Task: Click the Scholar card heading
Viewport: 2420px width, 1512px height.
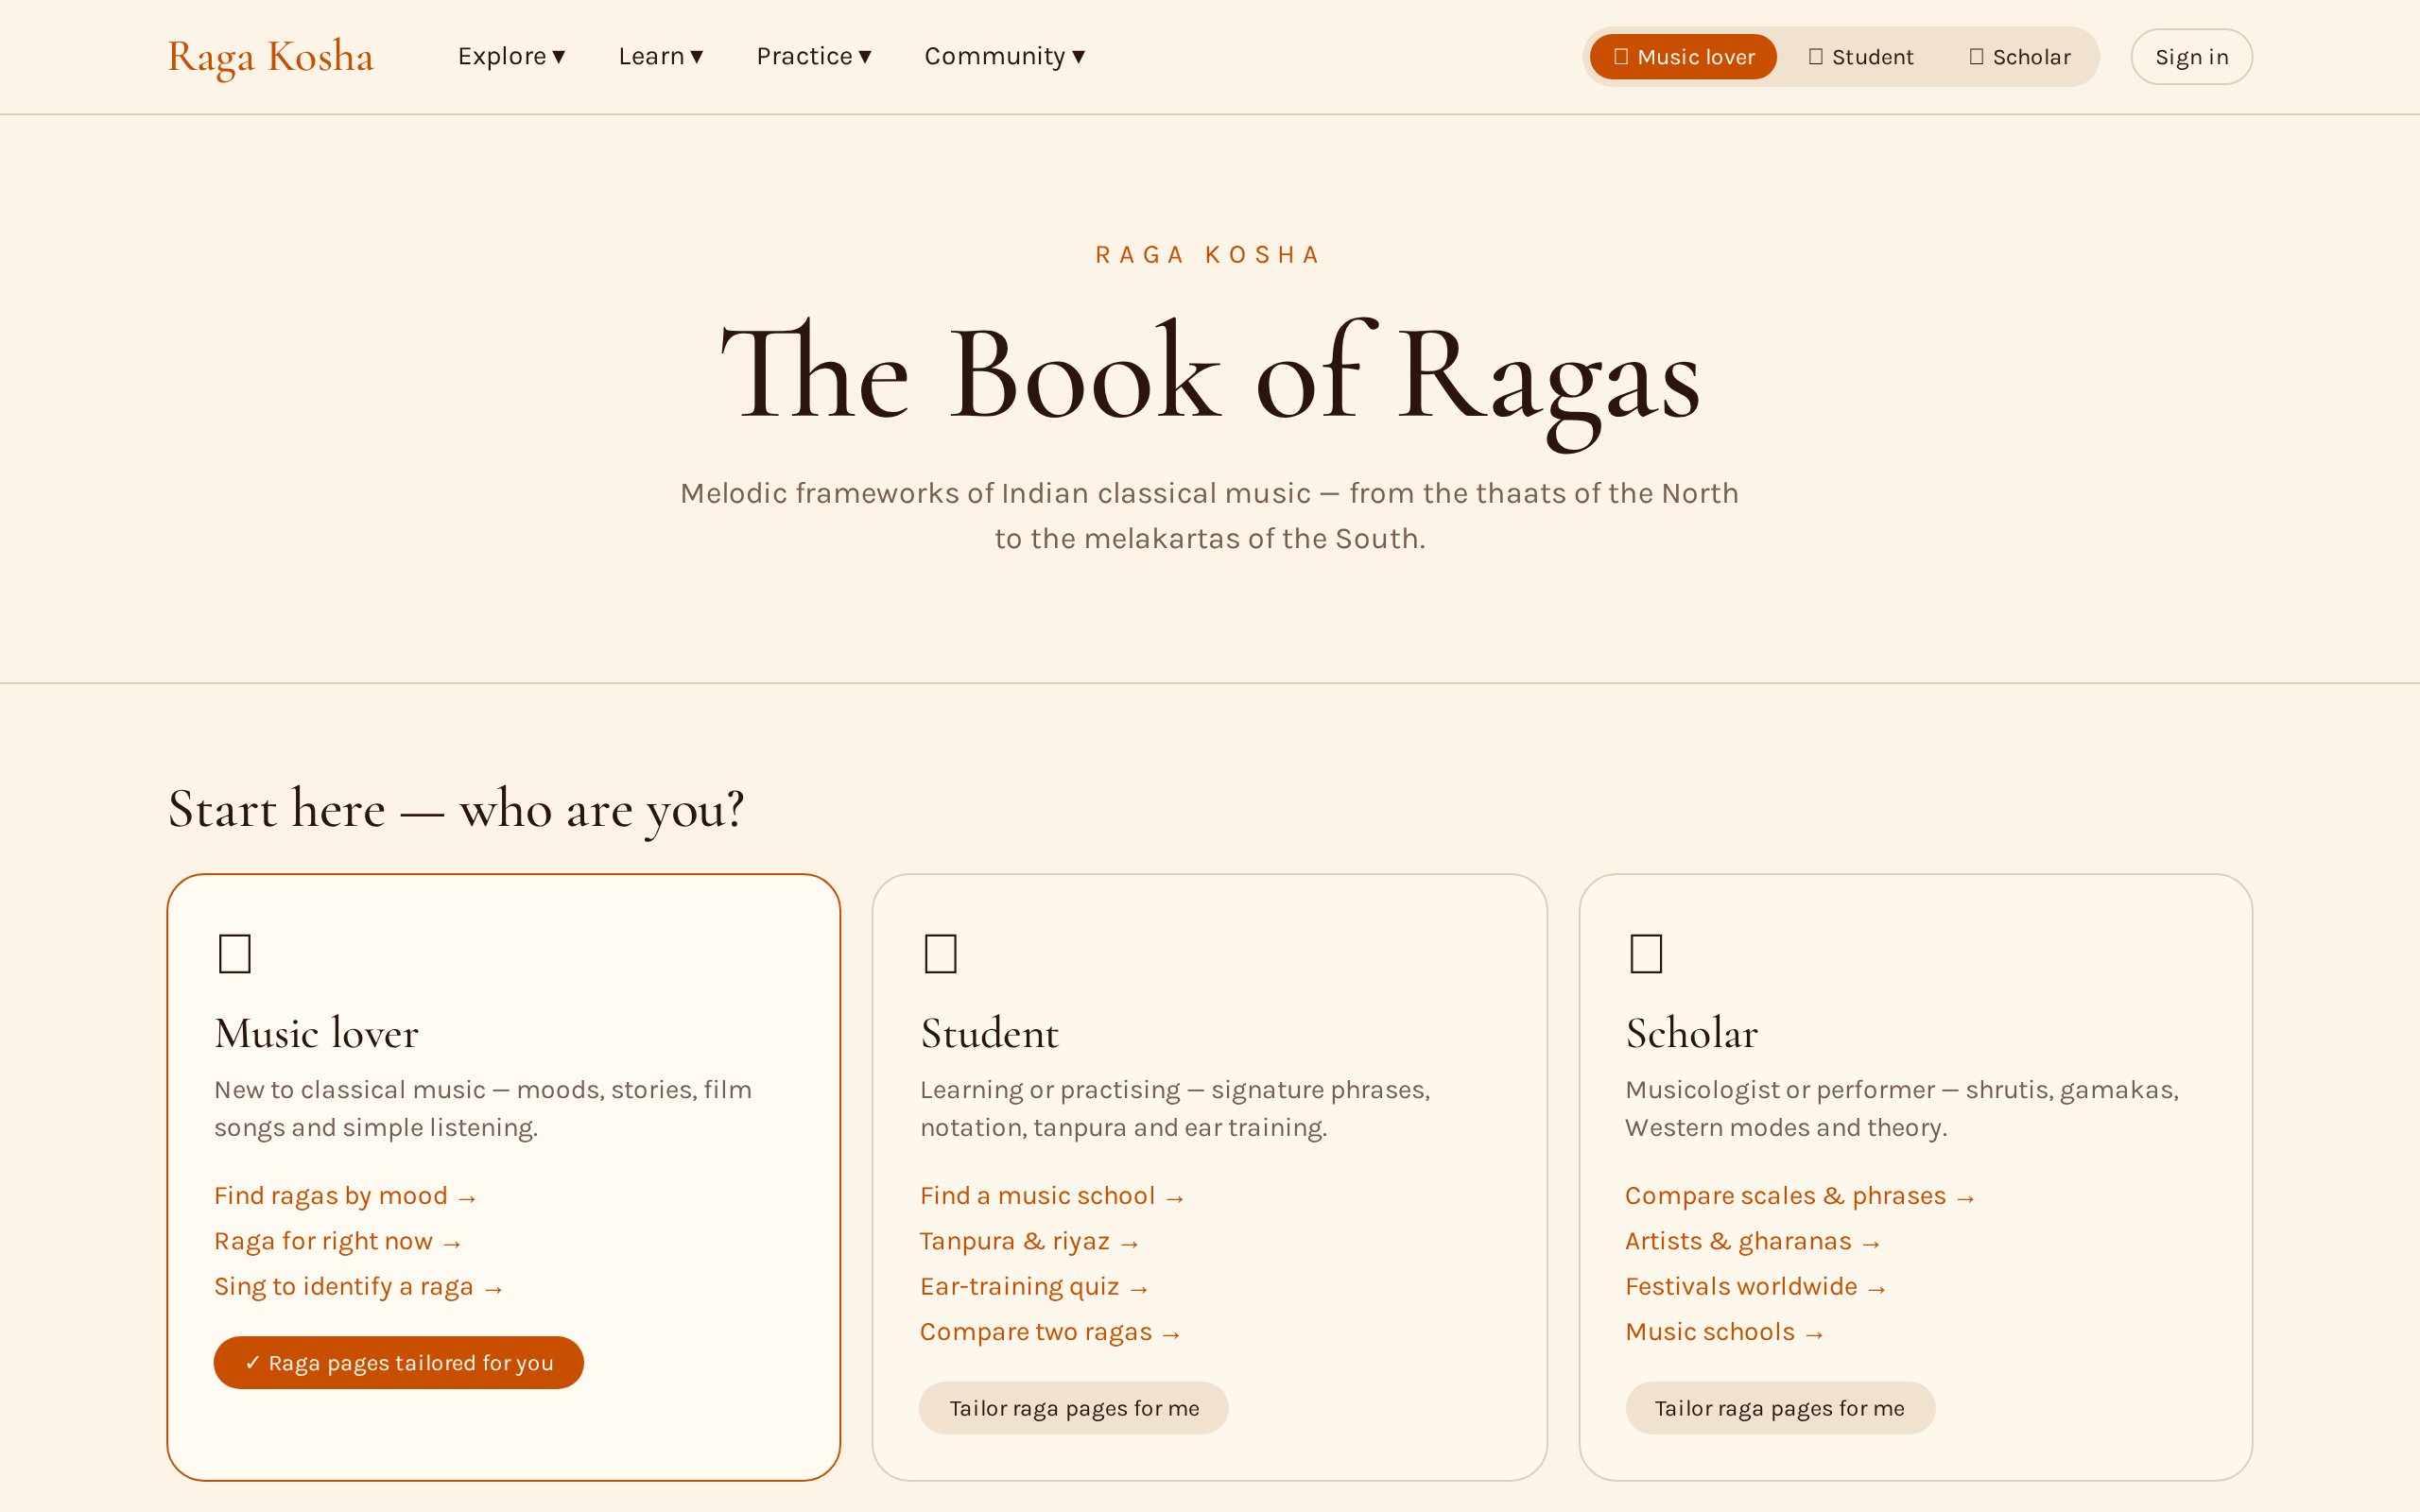Action: [x=1691, y=1033]
